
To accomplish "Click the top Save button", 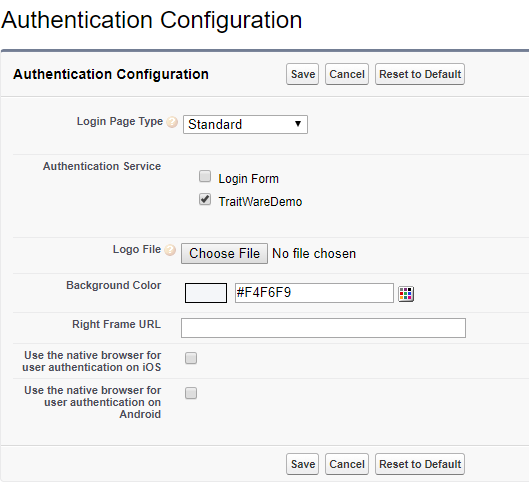I will tap(303, 74).
